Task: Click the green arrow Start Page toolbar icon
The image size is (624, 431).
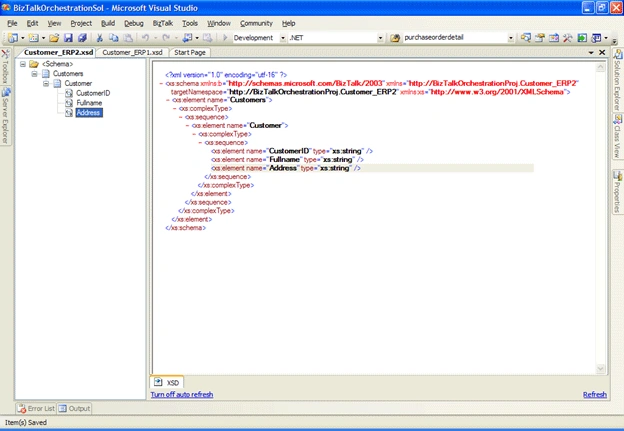Action: pos(582,38)
